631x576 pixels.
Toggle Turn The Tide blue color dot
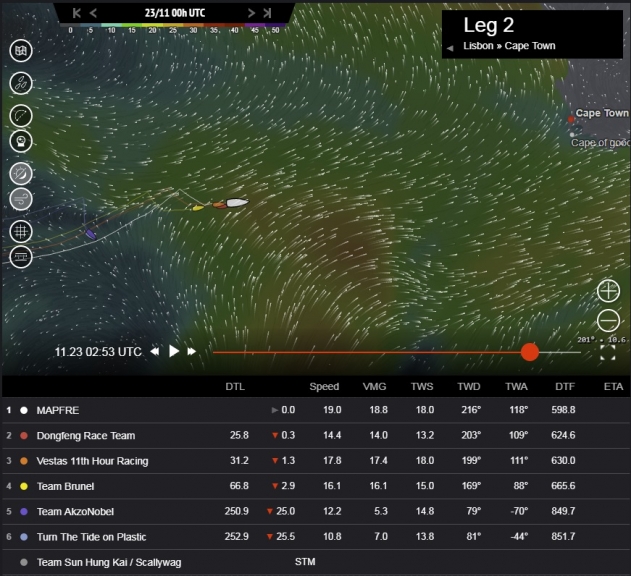click(24, 537)
